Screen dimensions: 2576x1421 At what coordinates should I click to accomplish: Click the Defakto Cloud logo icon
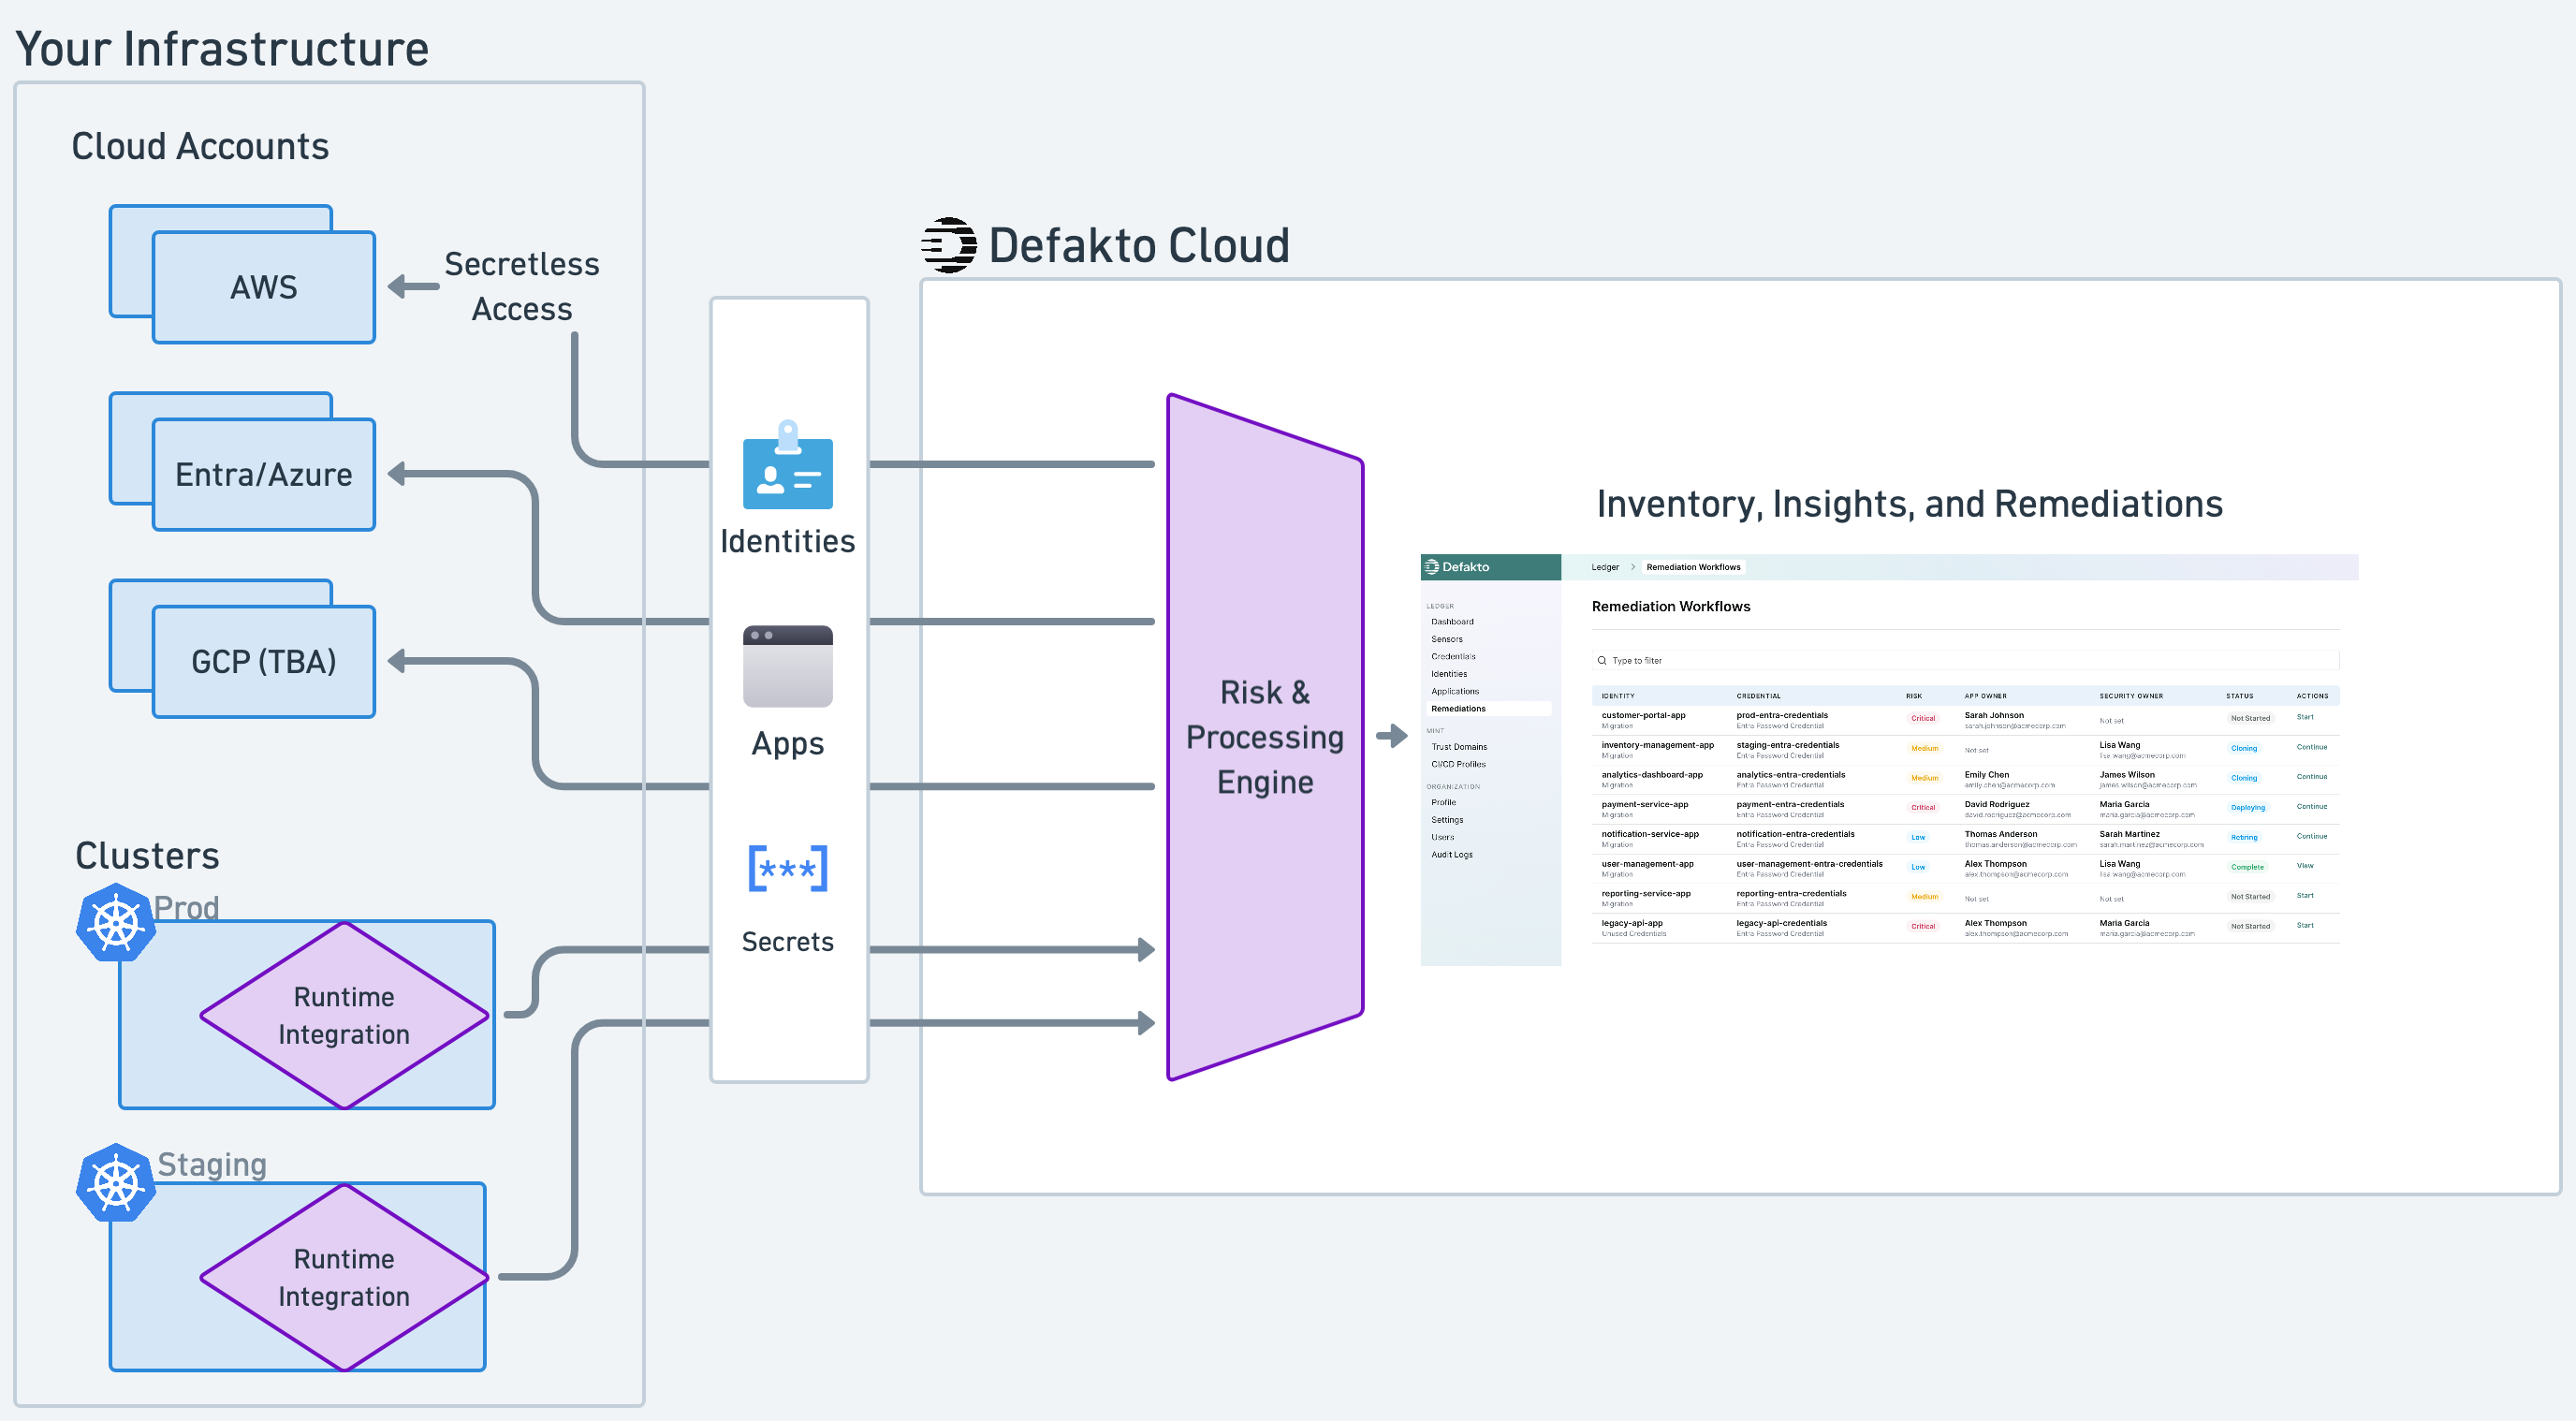pos(948,245)
